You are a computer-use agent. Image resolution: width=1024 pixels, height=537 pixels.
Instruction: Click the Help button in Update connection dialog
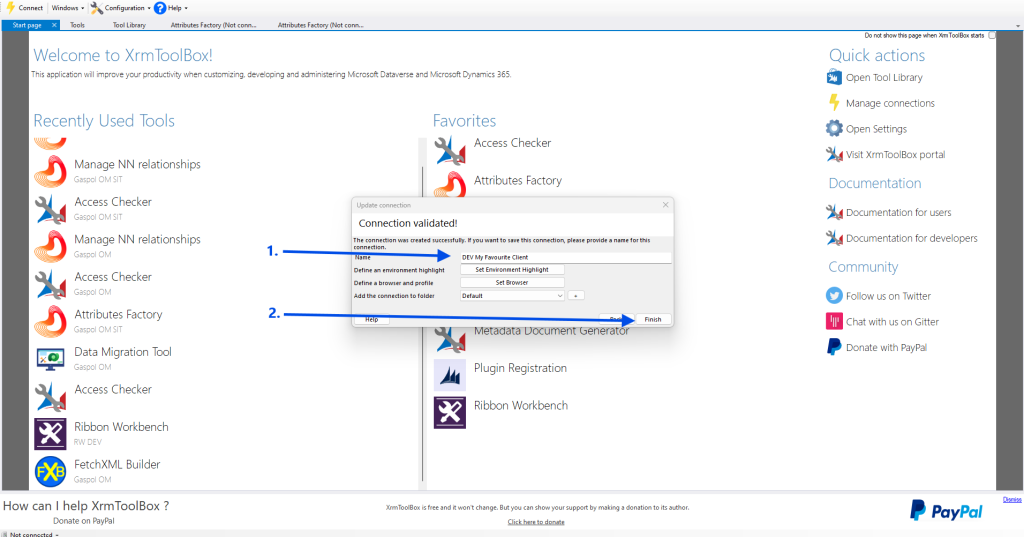coord(372,319)
